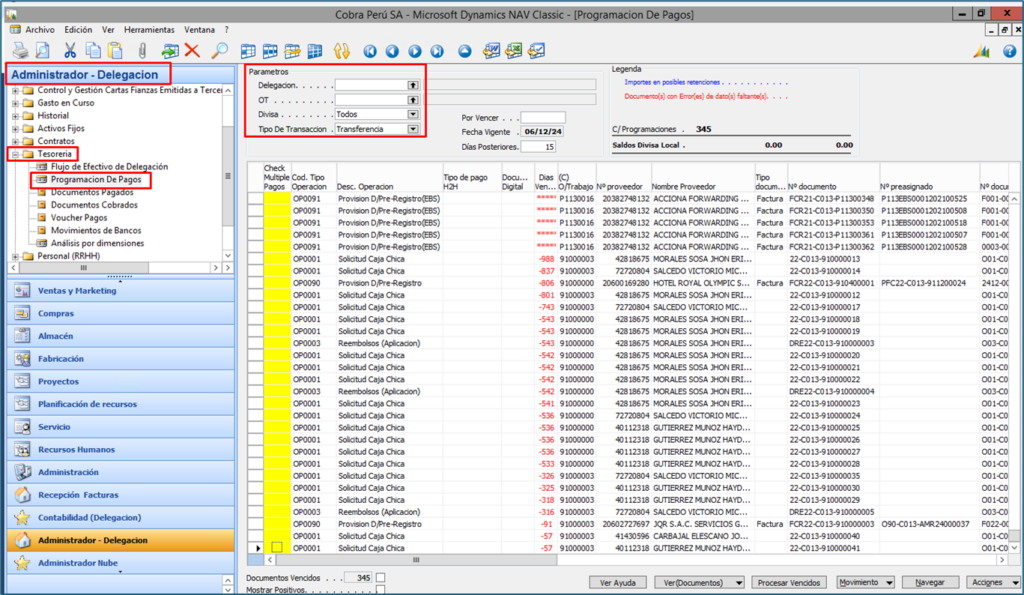Image resolution: width=1024 pixels, height=595 pixels.
Task: Go to the first record with the toolbar arrow
Action: (370, 51)
